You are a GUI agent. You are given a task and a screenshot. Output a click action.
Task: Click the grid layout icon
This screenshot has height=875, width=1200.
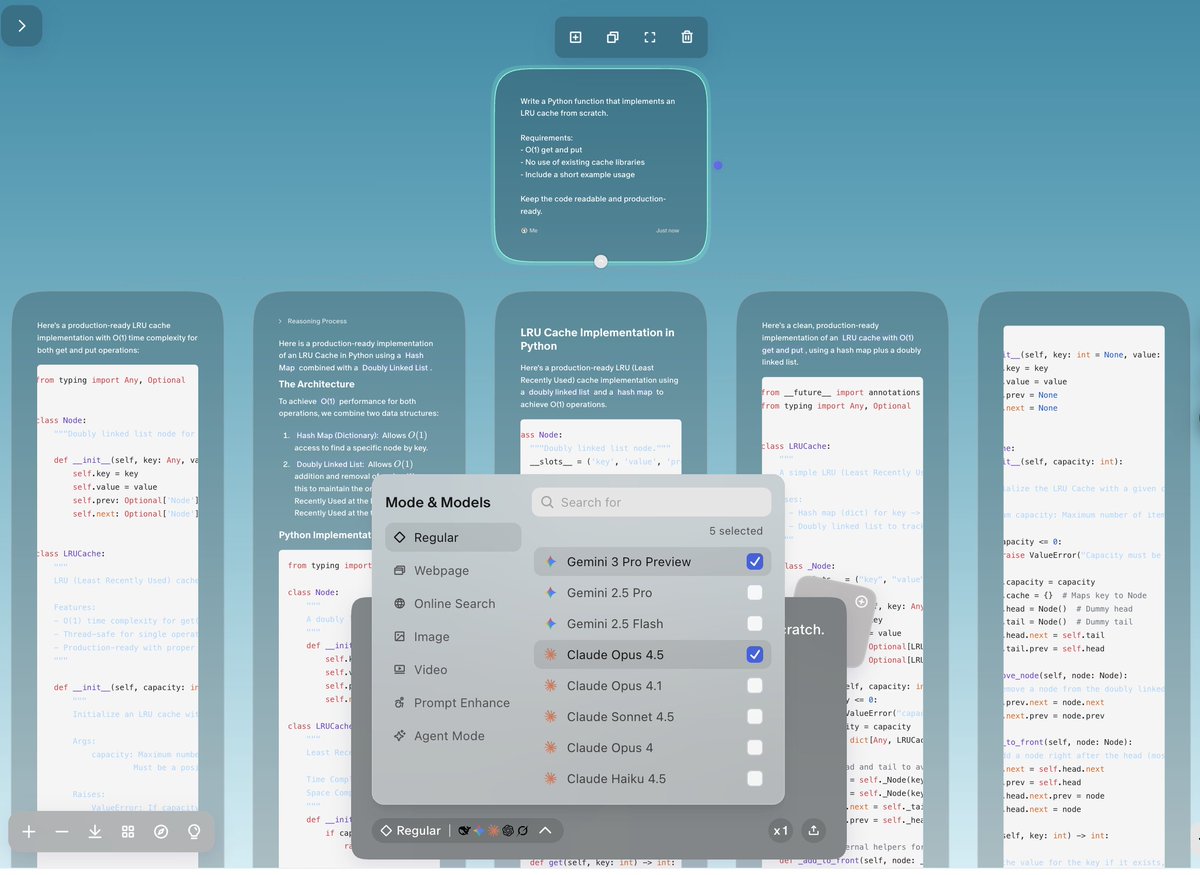point(128,831)
